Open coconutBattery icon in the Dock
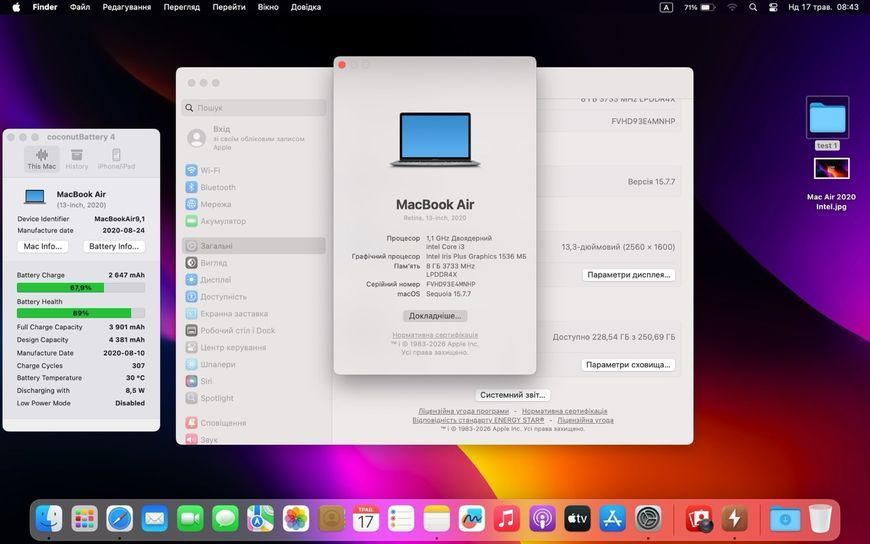Screen dimensions: 870x544 (x=734, y=519)
